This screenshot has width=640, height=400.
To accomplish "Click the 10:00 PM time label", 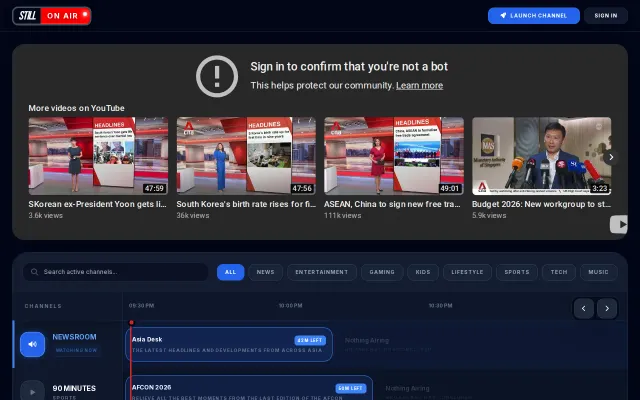I will click(x=291, y=306).
